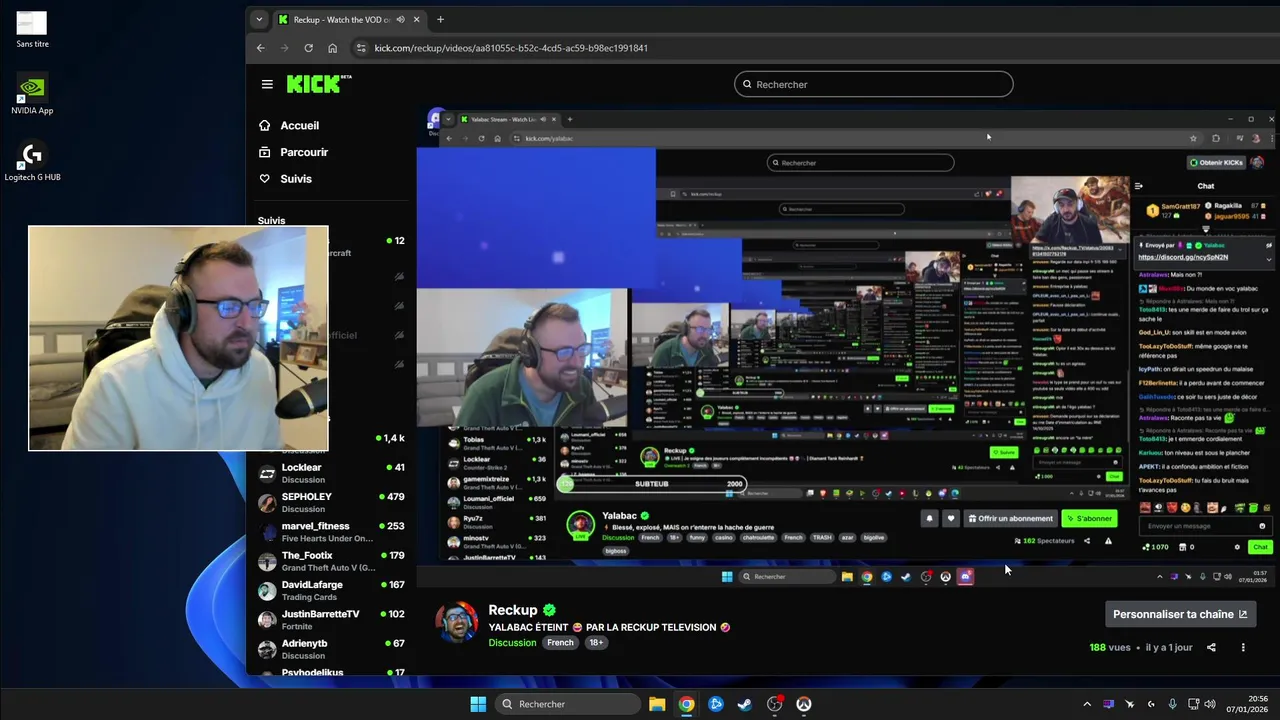1280x720 pixels.
Task: Open the Kick hamburger sidebar menu
Action: tap(267, 84)
